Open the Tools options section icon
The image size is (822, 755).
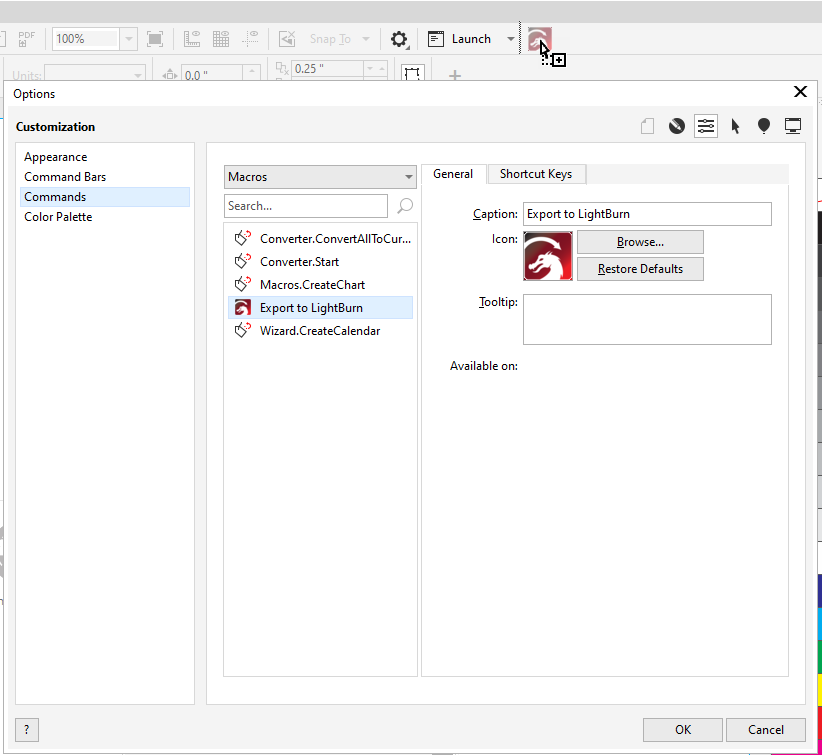(x=676, y=126)
